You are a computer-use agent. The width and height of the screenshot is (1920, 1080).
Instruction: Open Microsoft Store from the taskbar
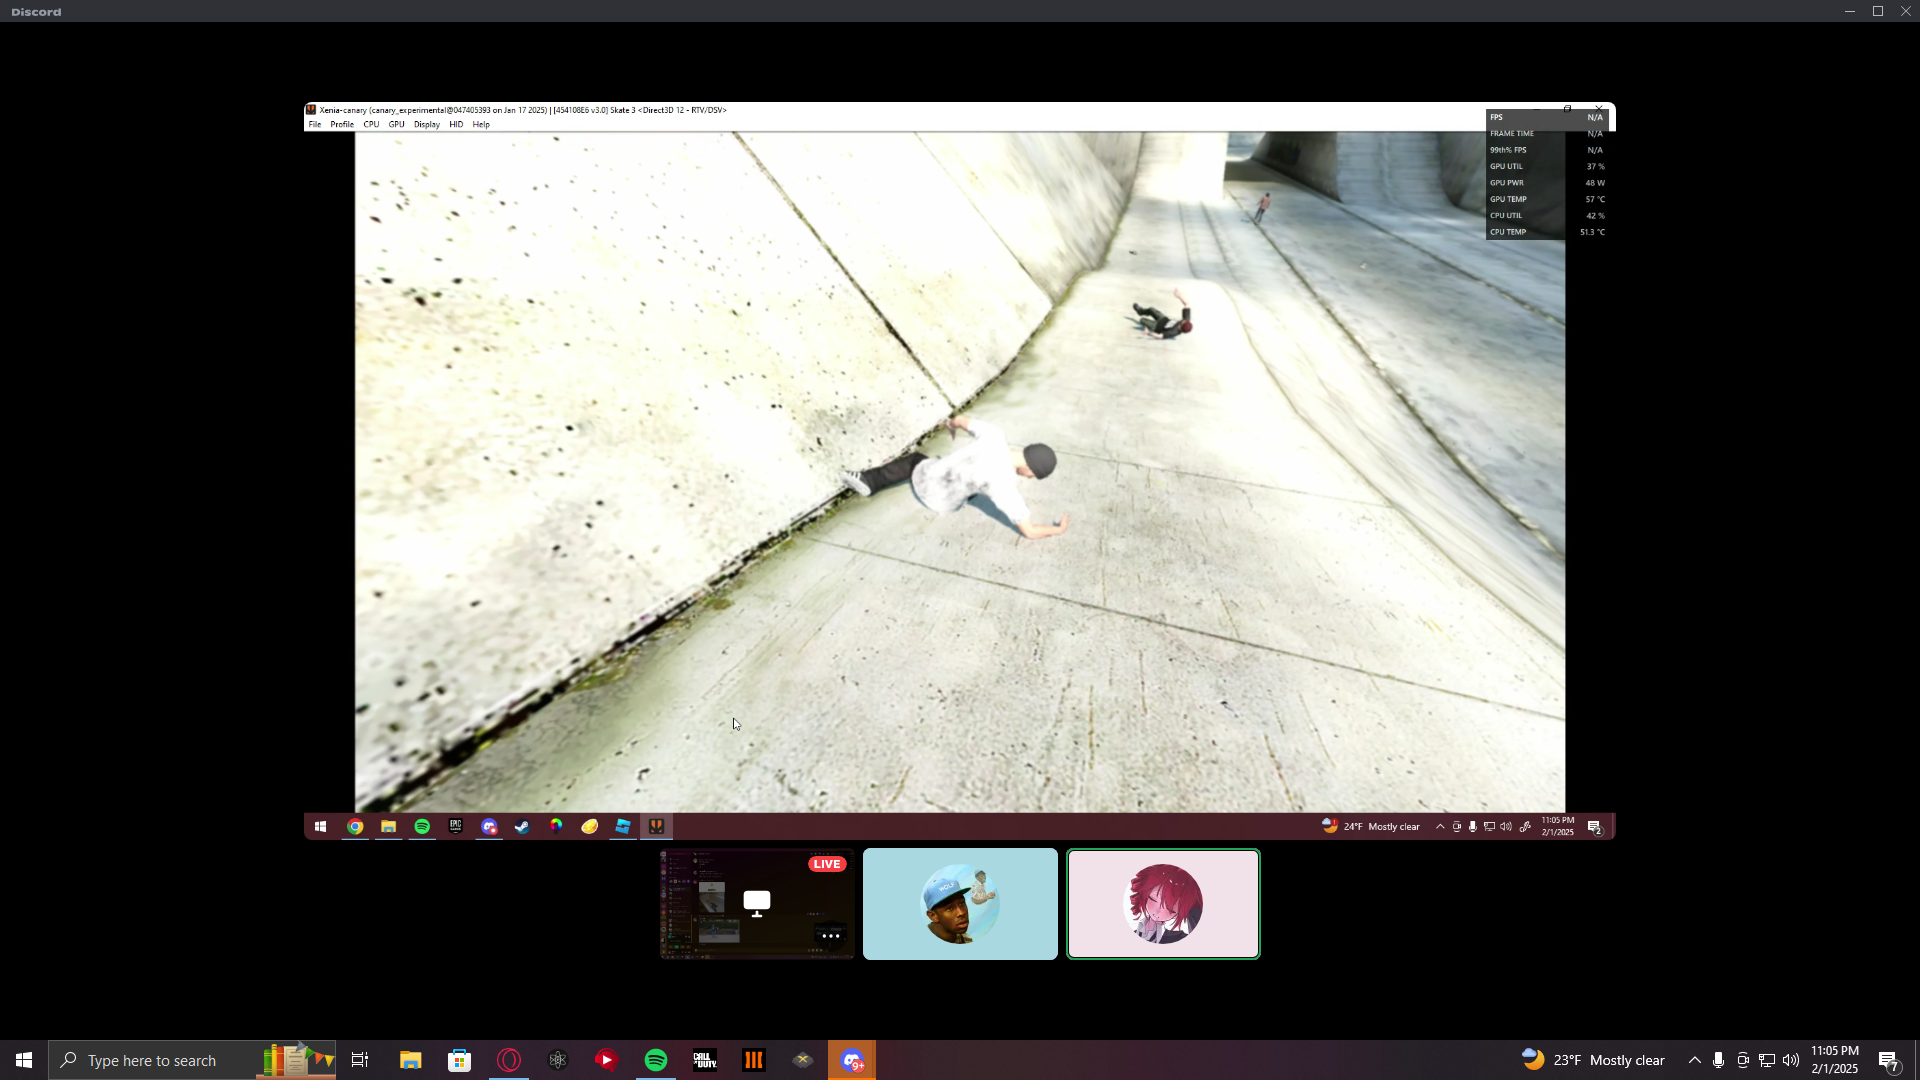click(460, 1060)
